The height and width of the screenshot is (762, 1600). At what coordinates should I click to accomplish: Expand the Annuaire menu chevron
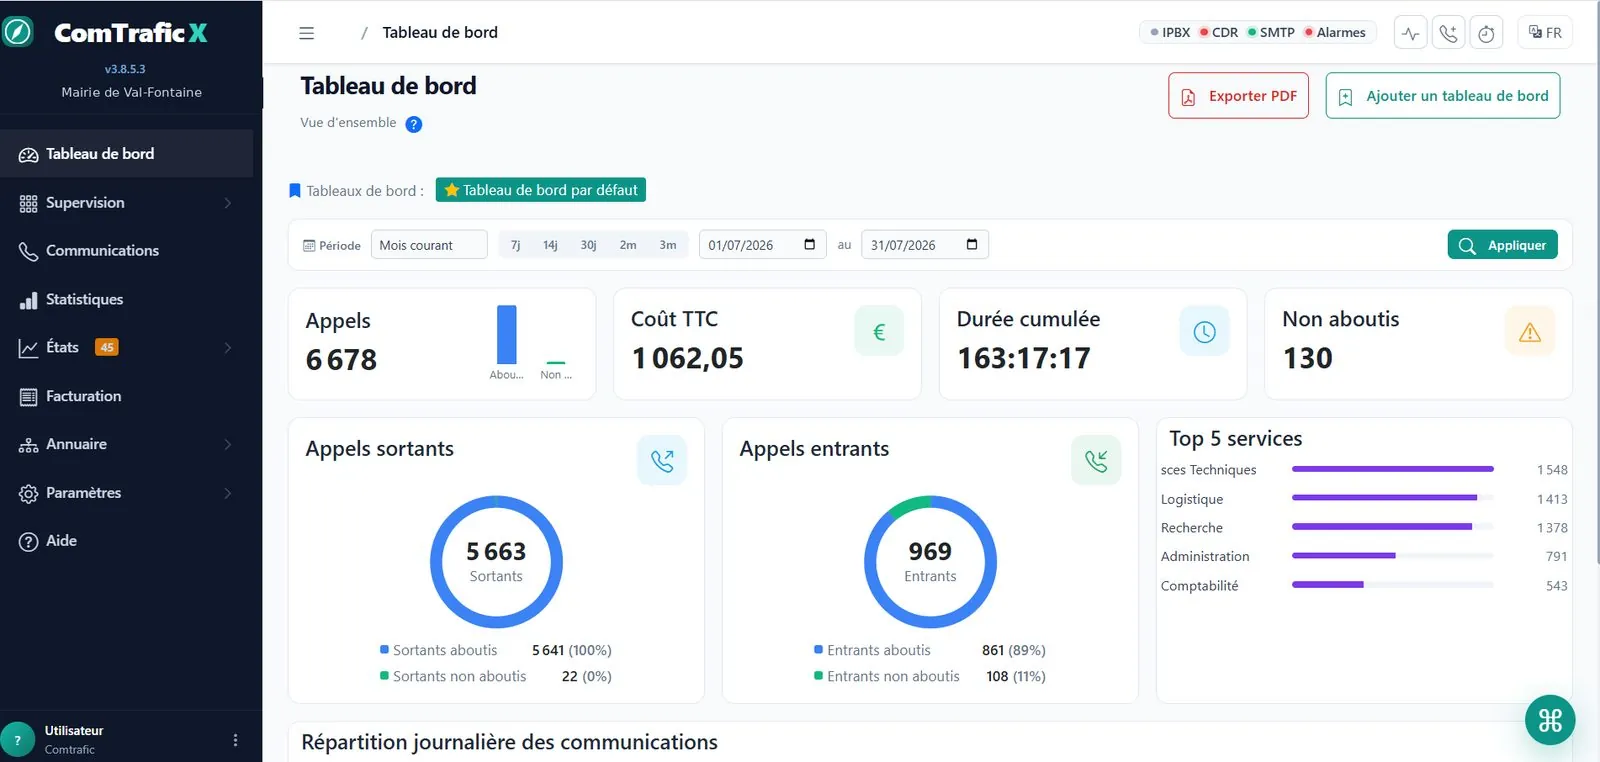(228, 444)
